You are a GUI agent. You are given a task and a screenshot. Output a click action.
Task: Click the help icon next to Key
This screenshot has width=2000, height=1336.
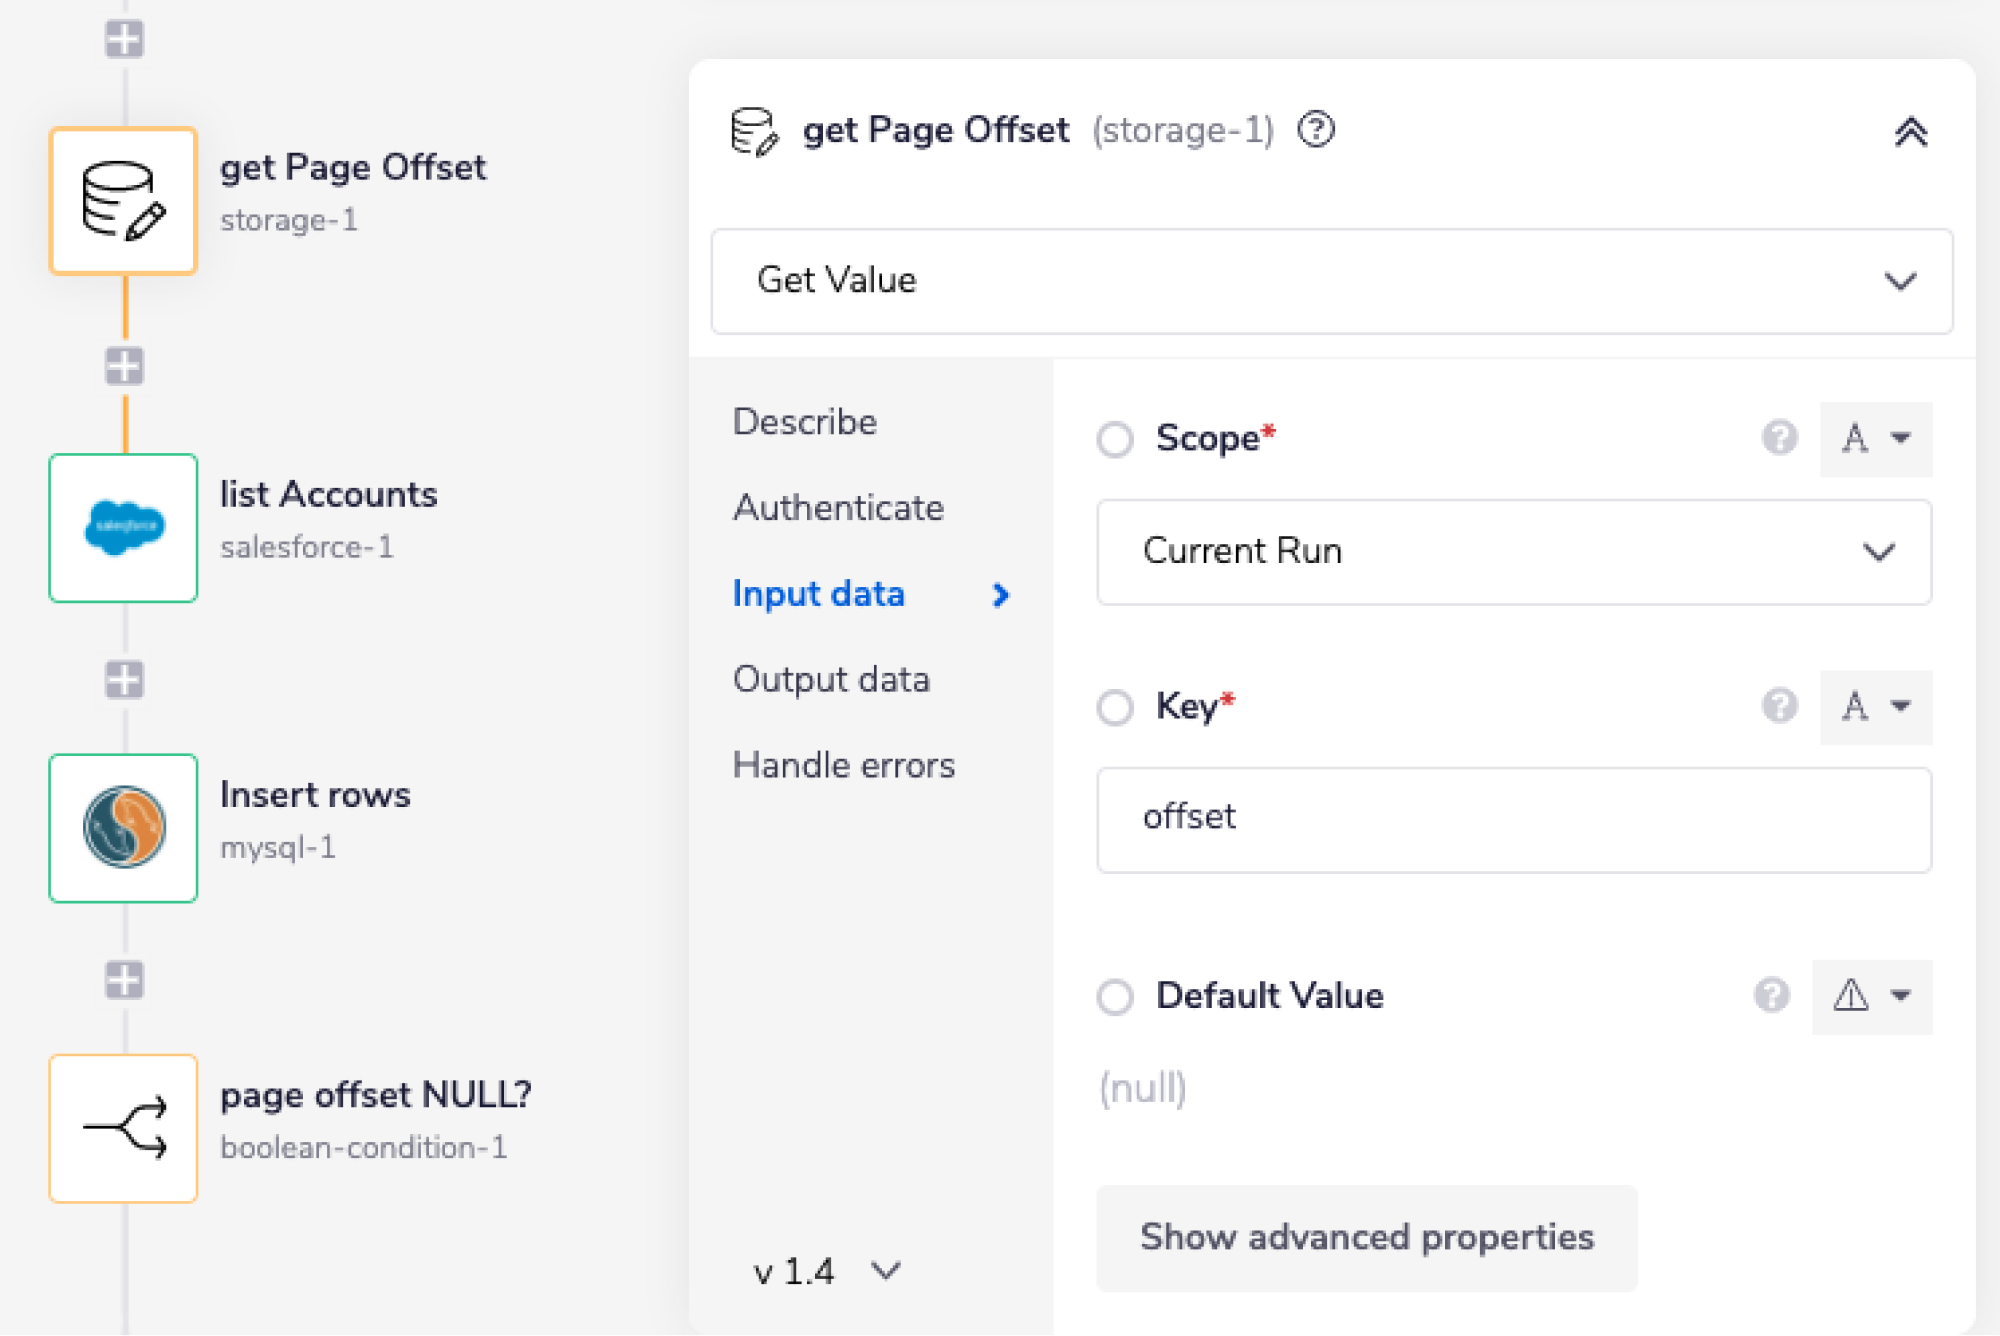tap(1779, 706)
